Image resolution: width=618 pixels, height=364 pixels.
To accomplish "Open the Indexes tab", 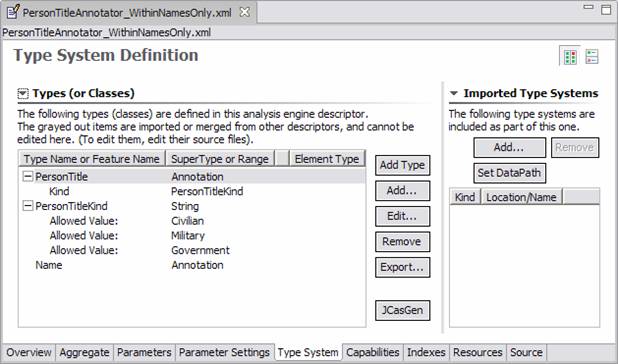I will [x=426, y=352].
